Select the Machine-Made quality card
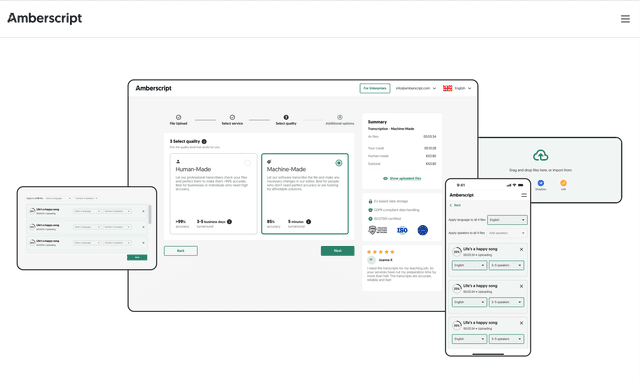 click(305, 194)
